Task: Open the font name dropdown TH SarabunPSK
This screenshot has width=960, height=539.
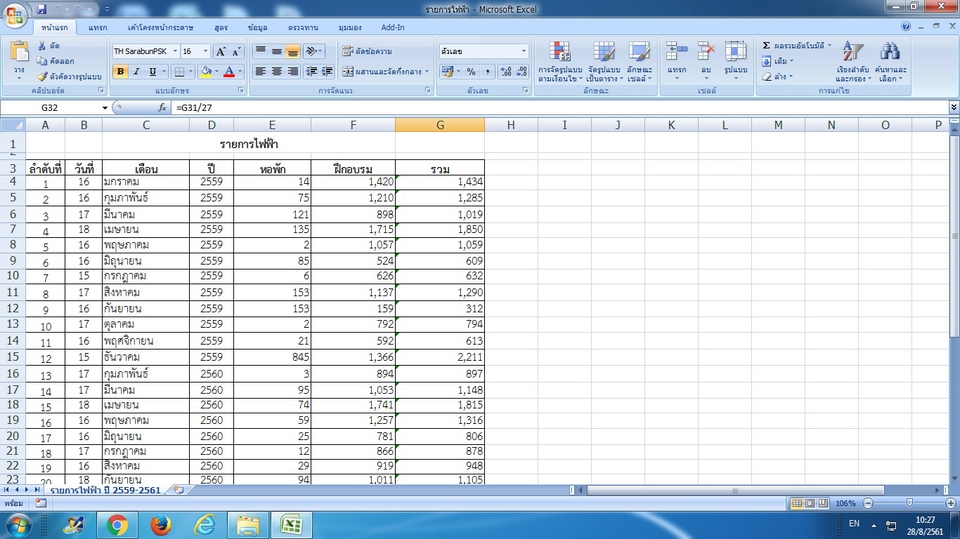Action: 175,51
